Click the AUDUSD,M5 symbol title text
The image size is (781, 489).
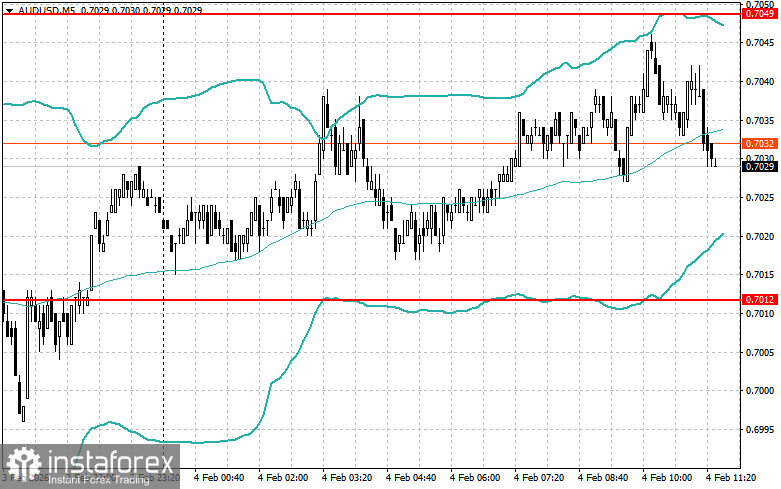43,10
